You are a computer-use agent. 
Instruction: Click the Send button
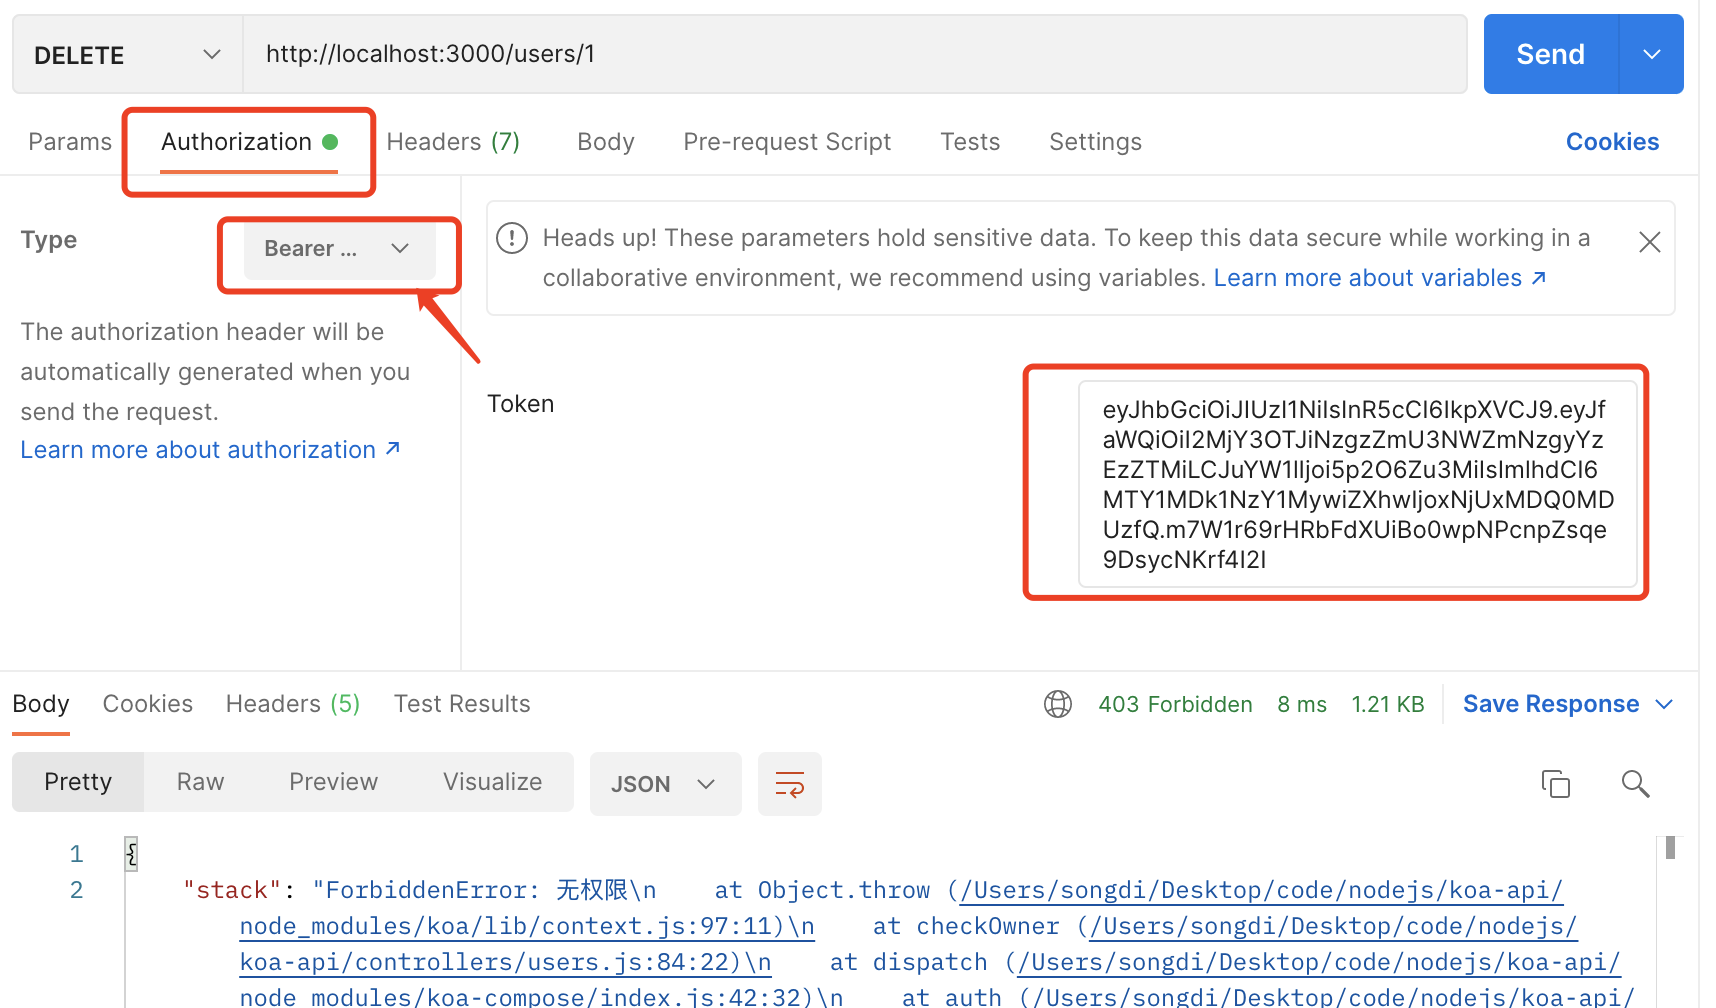point(1549,54)
